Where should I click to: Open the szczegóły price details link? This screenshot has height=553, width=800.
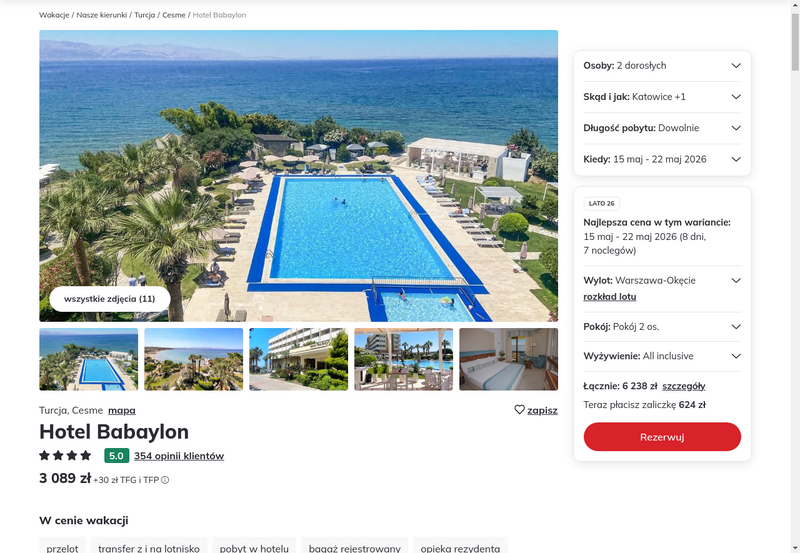(x=684, y=386)
